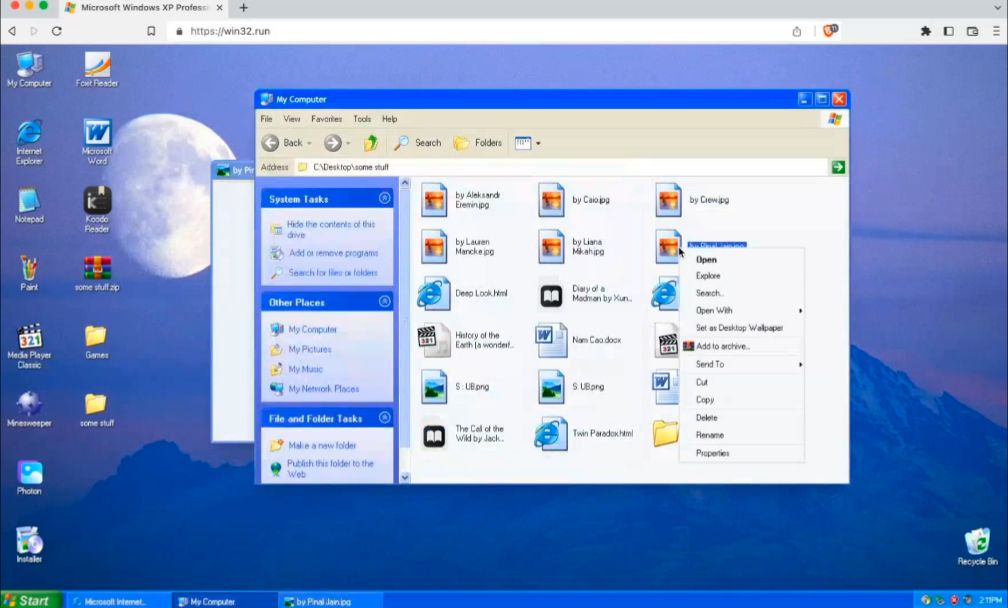This screenshot has height=608, width=1008.
Task: Open Installer desktop icon
Action: point(29,545)
